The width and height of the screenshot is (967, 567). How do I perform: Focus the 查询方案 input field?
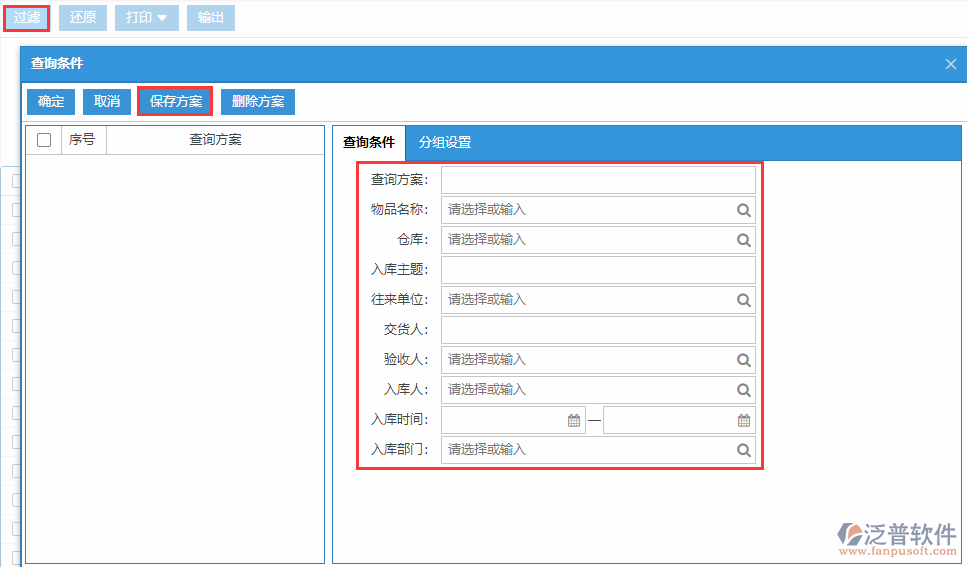tap(598, 180)
